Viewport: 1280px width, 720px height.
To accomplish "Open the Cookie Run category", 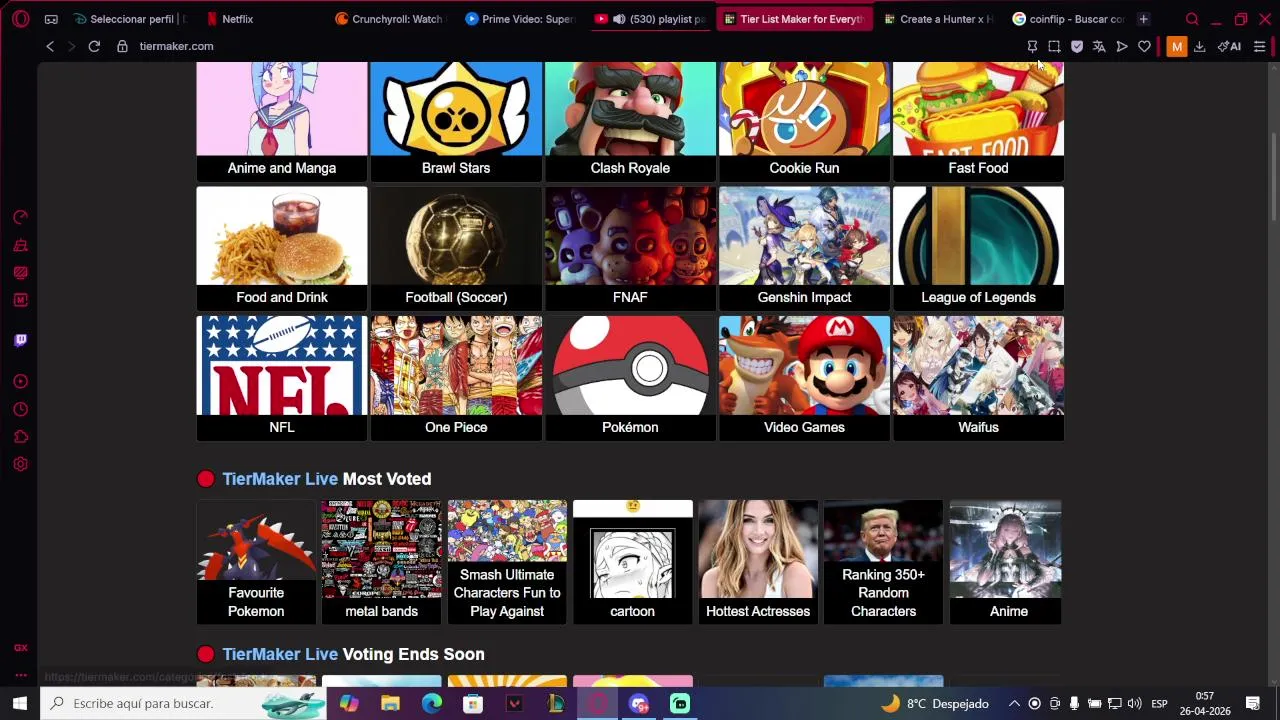I will [804, 122].
